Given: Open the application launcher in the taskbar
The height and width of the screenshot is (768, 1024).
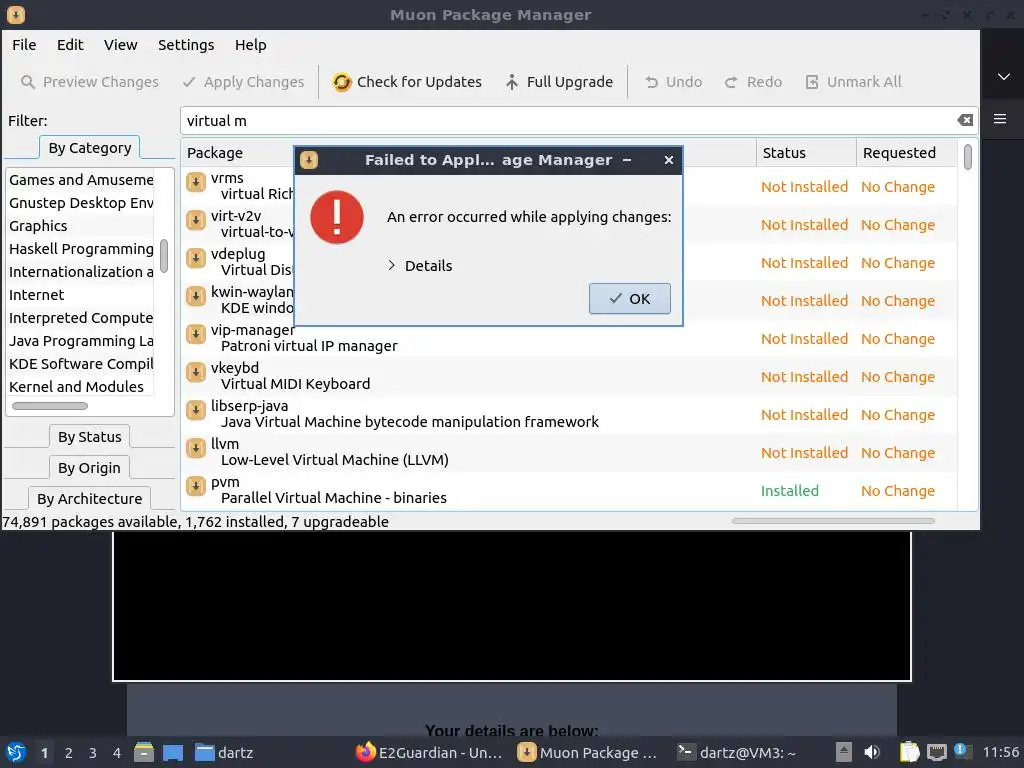Looking at the screenshot, I should tap(16, 752).
